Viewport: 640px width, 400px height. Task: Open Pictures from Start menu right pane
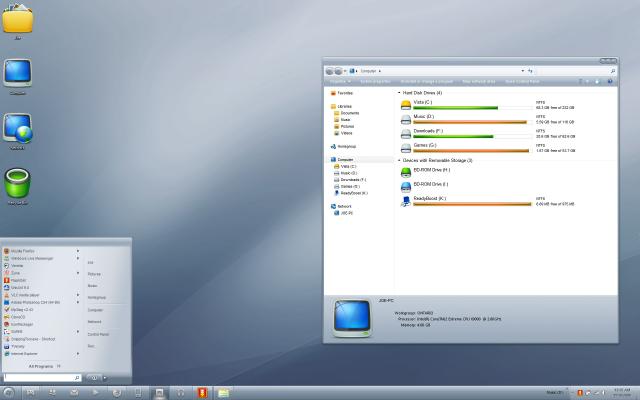94,274
